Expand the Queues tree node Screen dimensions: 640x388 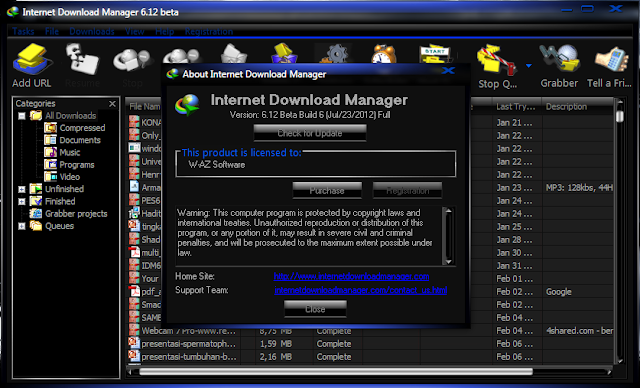click(22, 226)
